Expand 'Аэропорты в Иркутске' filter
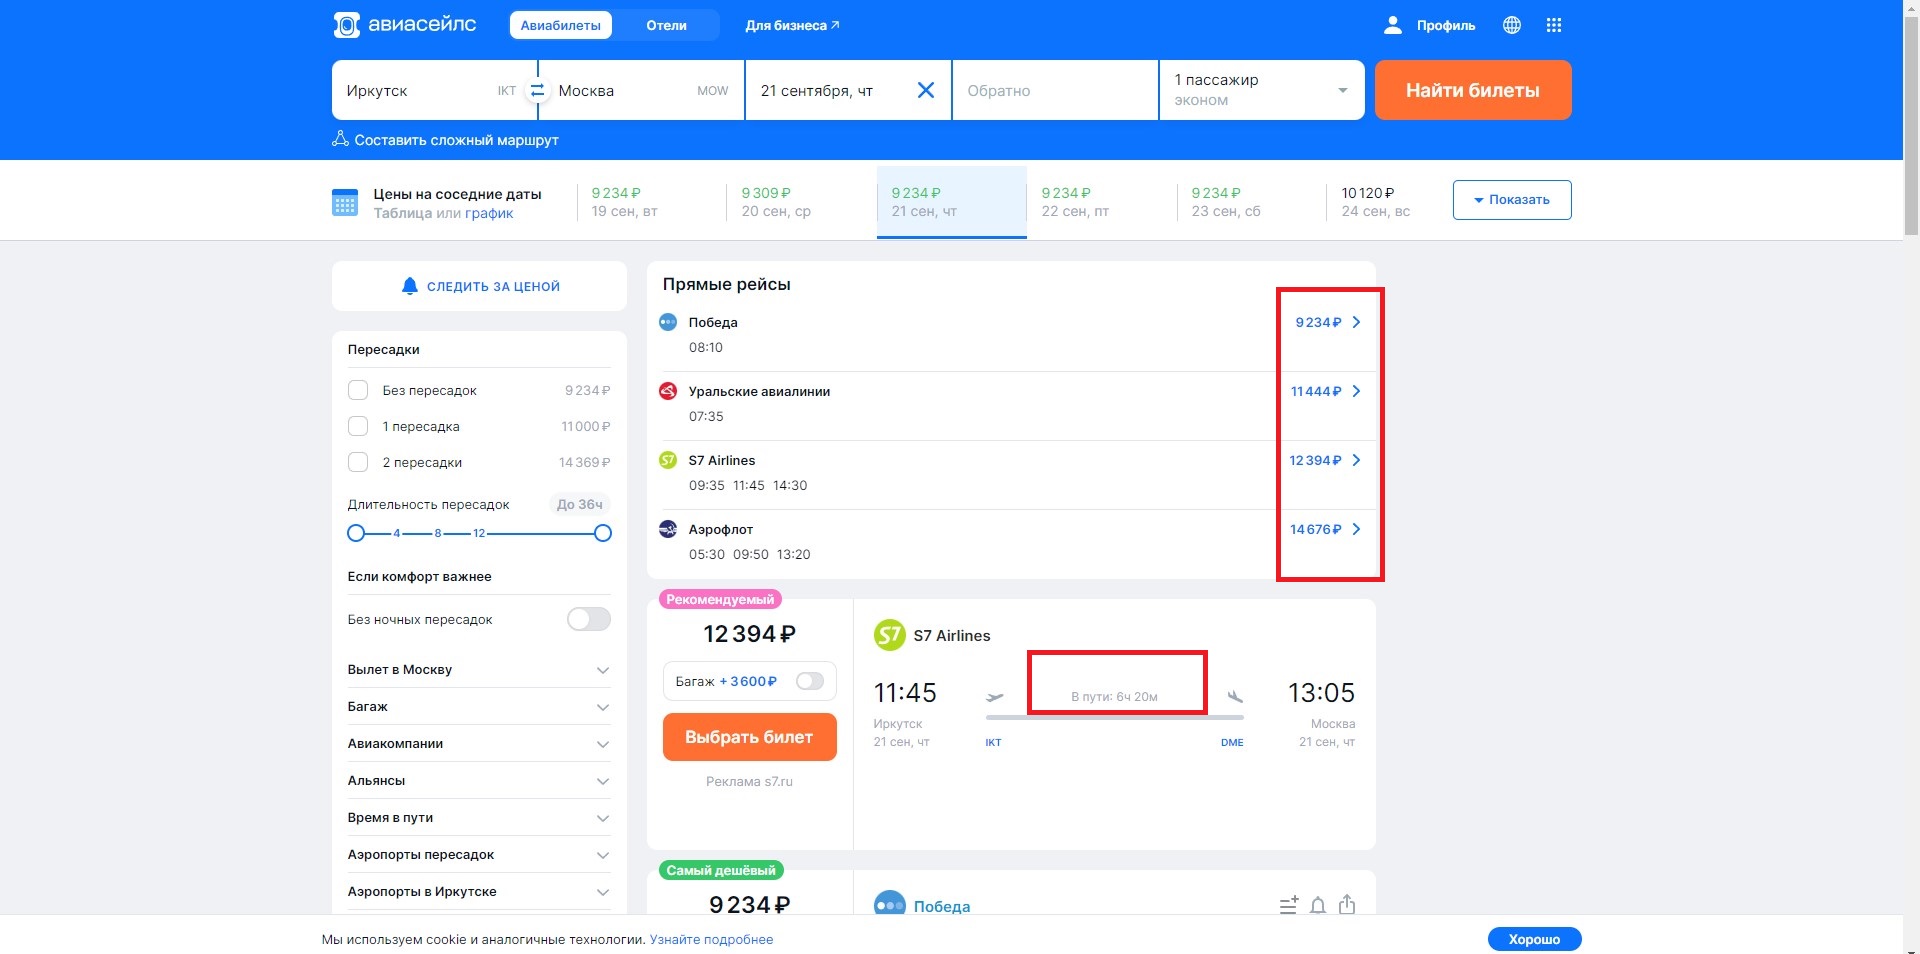 click(x=478, y=891)
